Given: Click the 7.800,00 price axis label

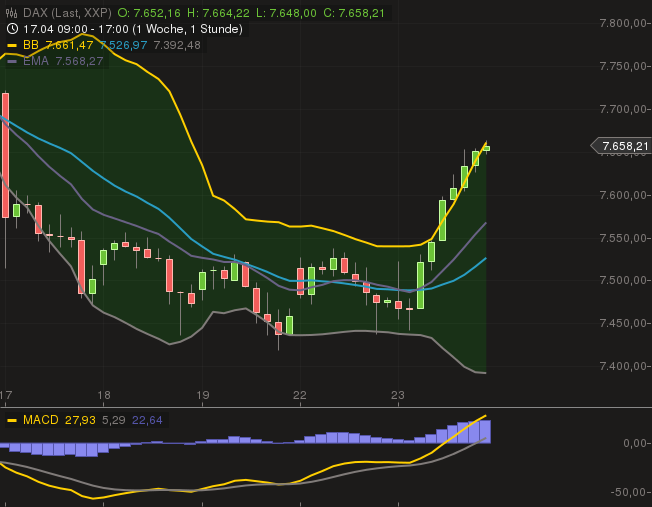Looking at the screenshot, I should pyautogui.click(x=623, y=23).
